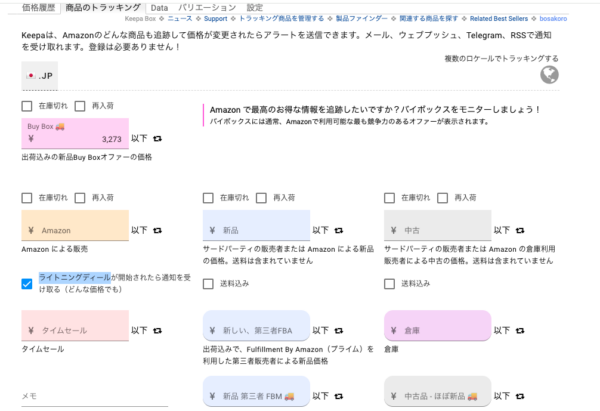Click the メモ note input field
This screenshot has height=411, width=600.
74,396
